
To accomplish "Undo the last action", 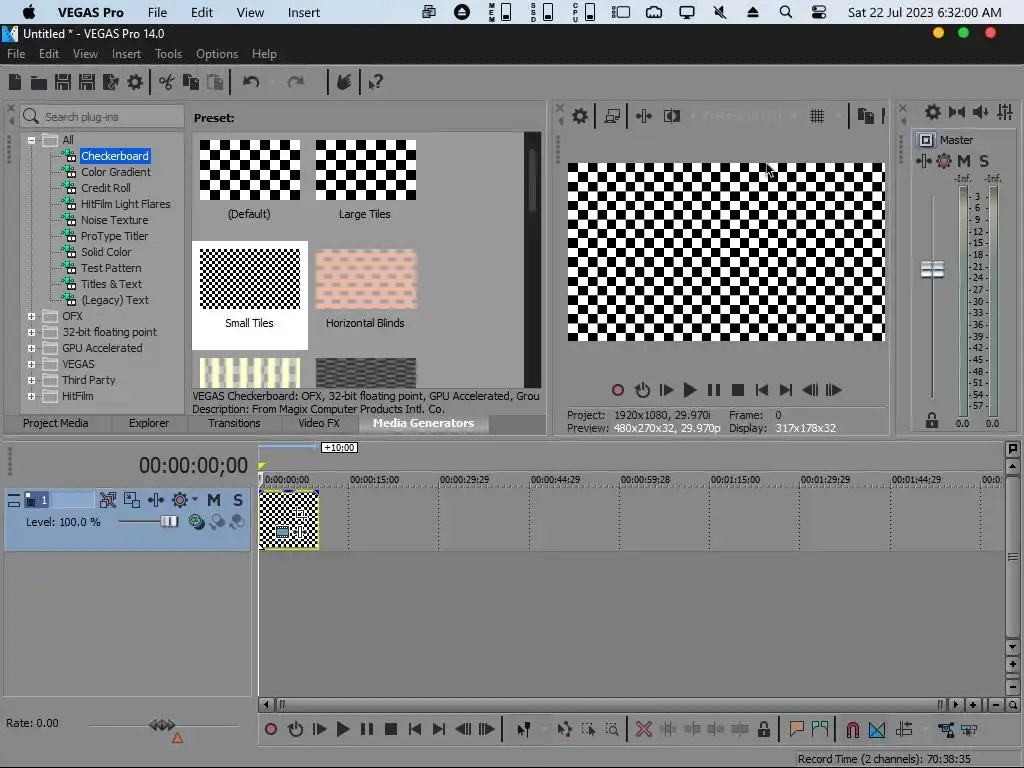I will tap(251, 82).
